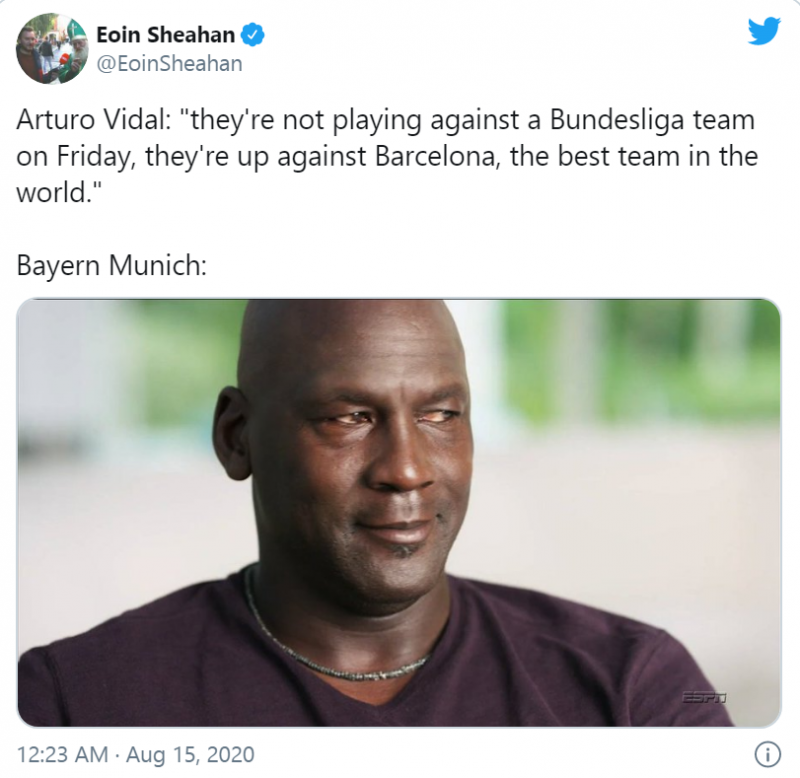Screen dimensions: 800x778
Task: Click the word "Barcelona" in tweet
Action: click(x=436, y=156)
